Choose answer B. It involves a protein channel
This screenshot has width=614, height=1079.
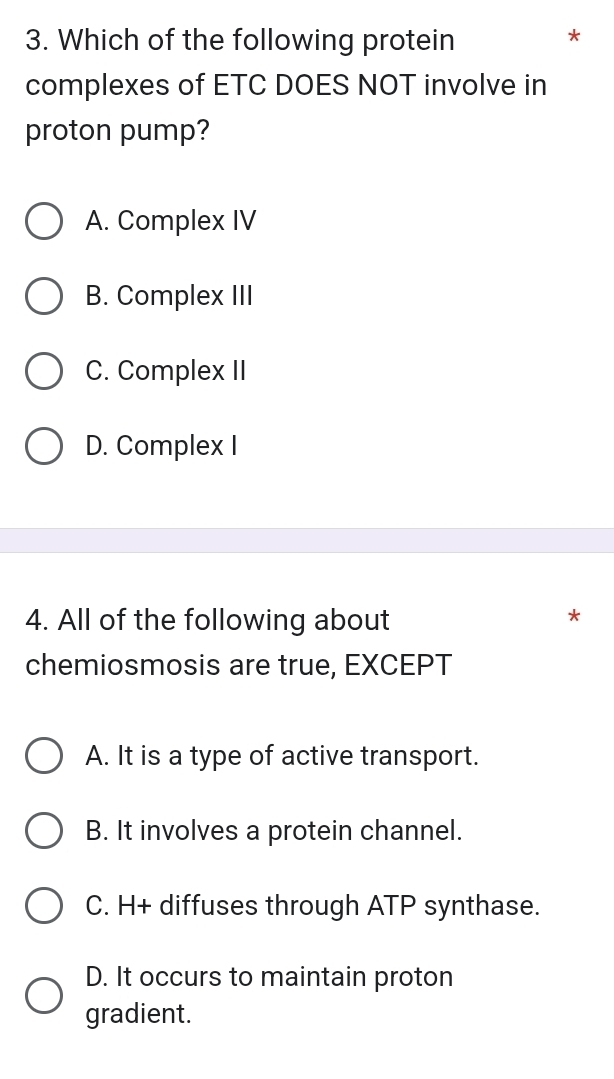44,831
